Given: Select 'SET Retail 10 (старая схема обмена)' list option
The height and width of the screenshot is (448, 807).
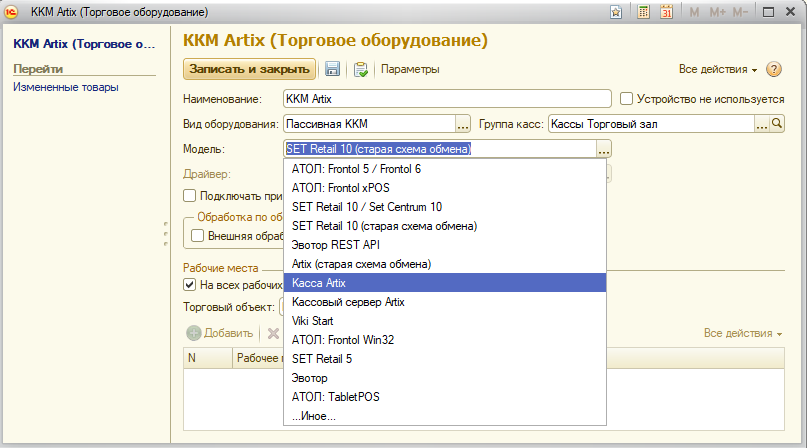Looking at the screenshot, I should [445, 226].
